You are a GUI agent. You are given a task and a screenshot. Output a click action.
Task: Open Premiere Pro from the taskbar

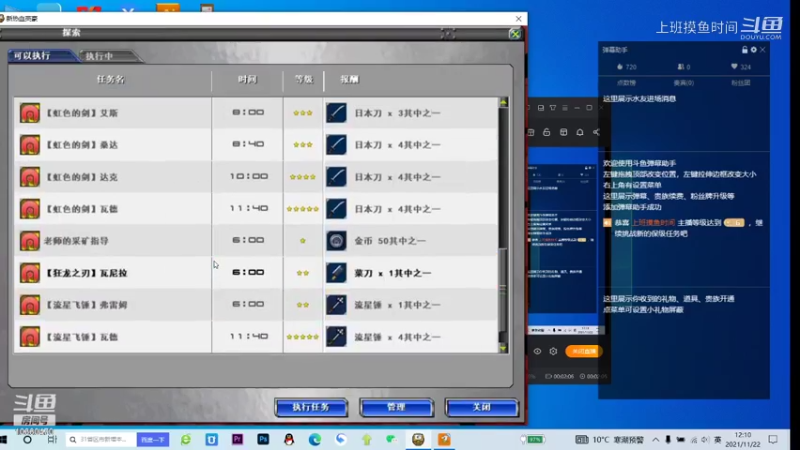[x=237, y=439]
